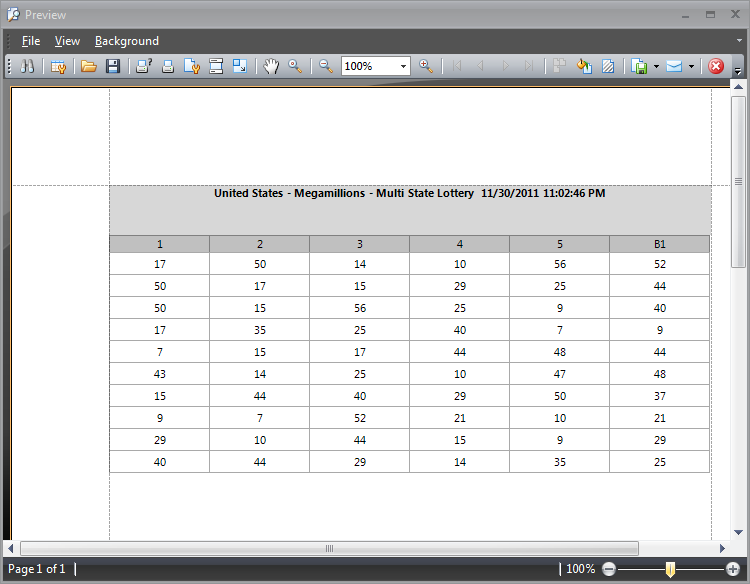Expand the Export document dropdown arrow

[x=656, y=66]
